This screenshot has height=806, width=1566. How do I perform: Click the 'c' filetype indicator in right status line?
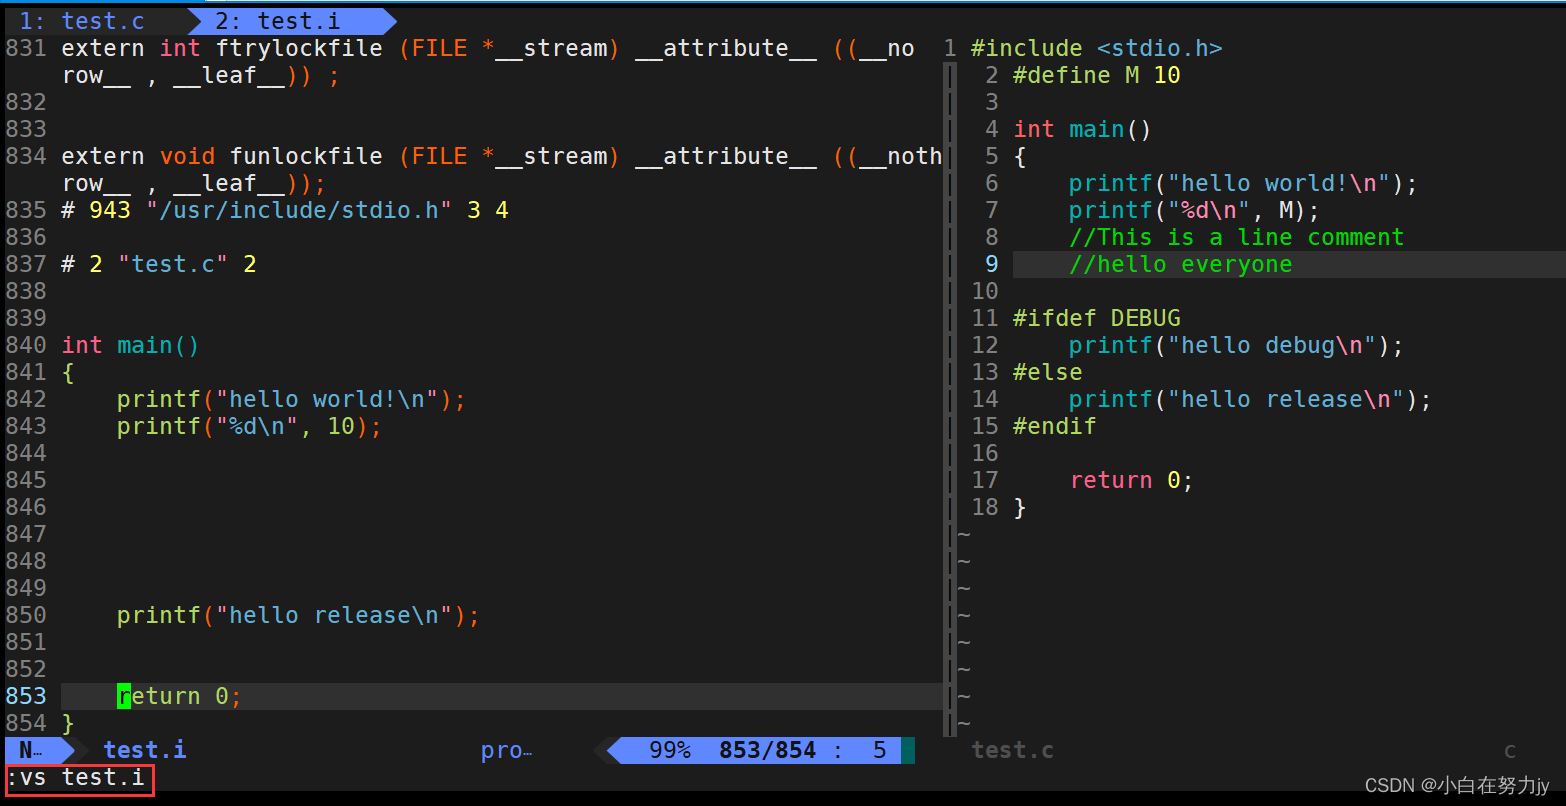[x=1510, y=750]
